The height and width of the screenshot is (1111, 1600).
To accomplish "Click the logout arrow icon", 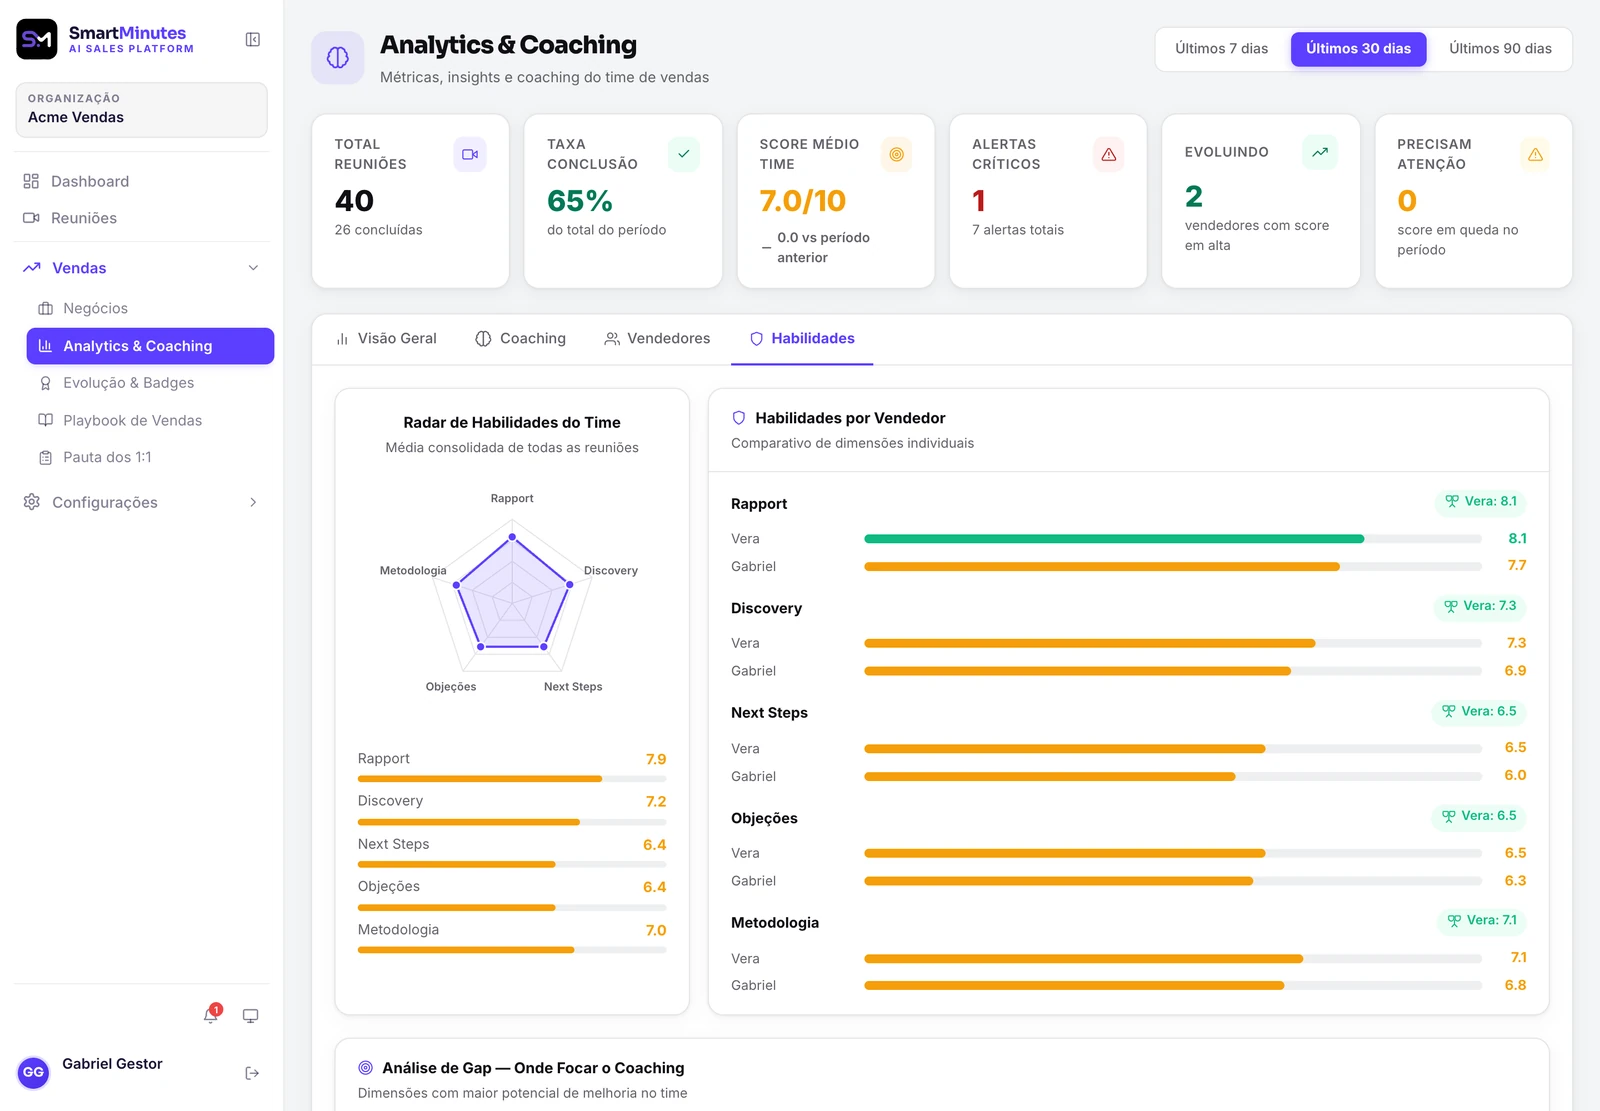I will [x=252, y=1073].
